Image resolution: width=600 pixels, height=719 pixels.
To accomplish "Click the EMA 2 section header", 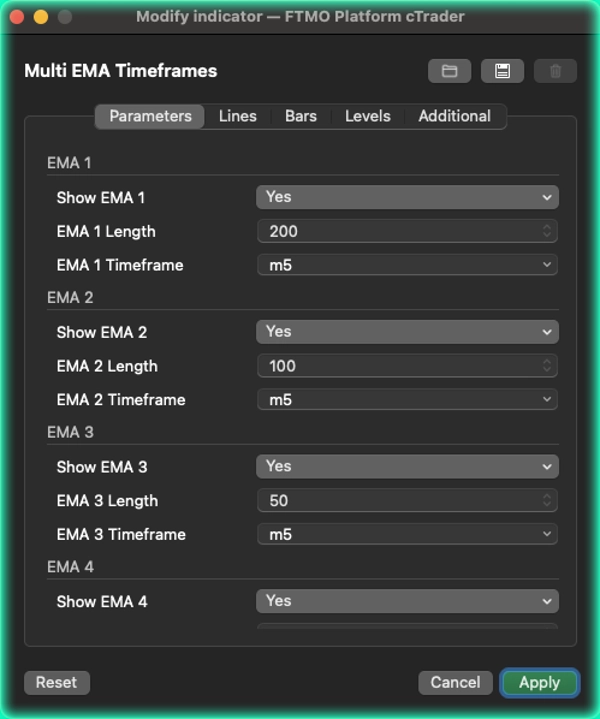I will point(70,298).
